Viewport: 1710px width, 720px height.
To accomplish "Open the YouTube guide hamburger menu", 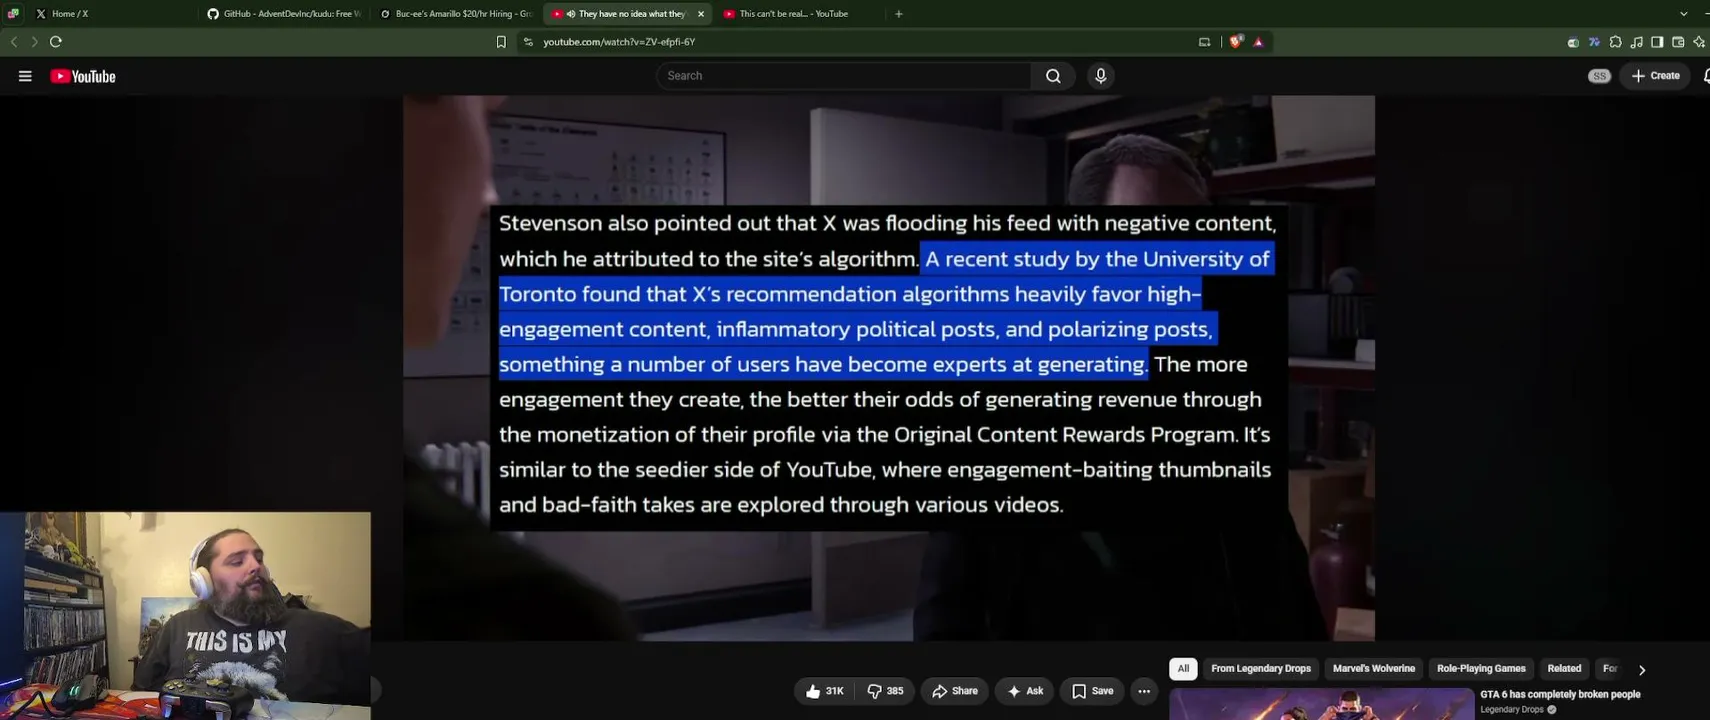I will point(25,76).
